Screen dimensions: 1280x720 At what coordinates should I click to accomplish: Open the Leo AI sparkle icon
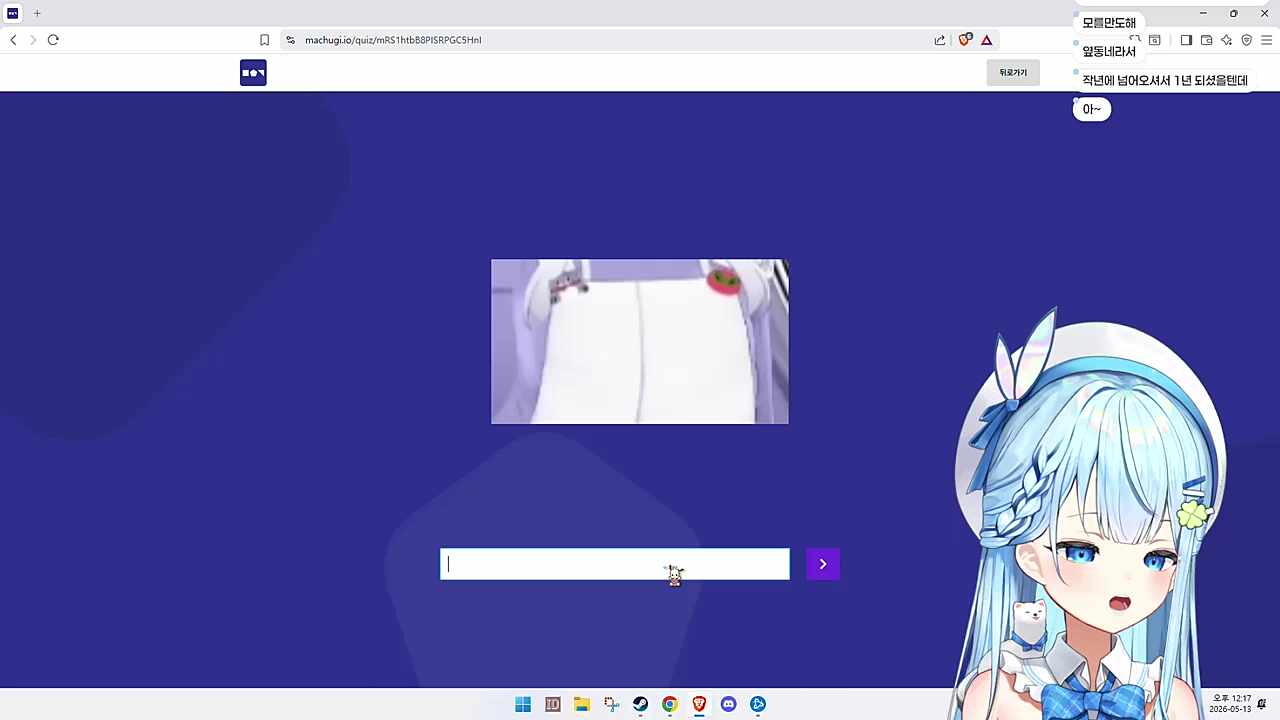(x=1226, y=40)
